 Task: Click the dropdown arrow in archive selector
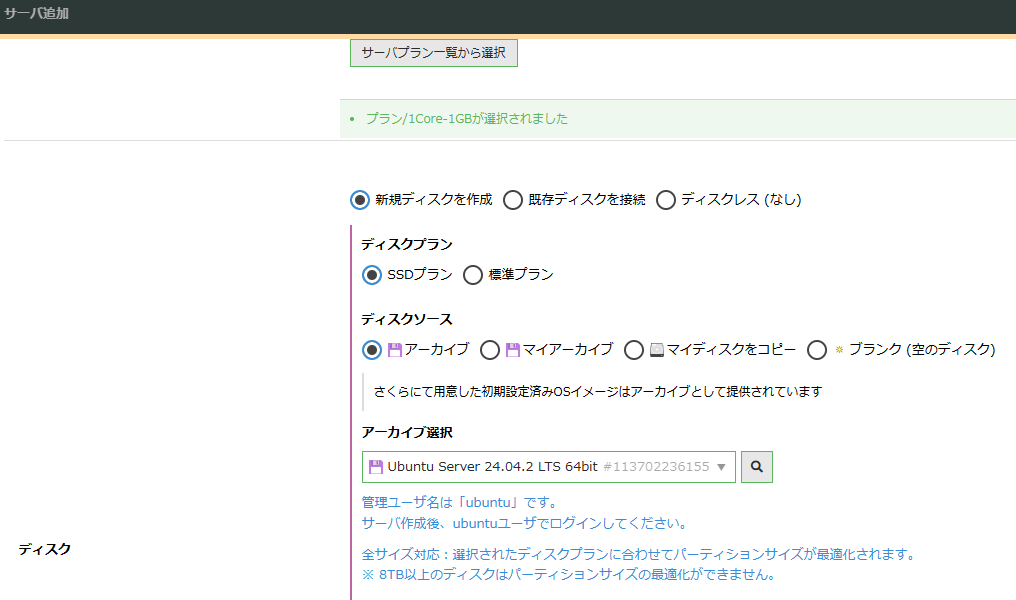pos(721,467)
